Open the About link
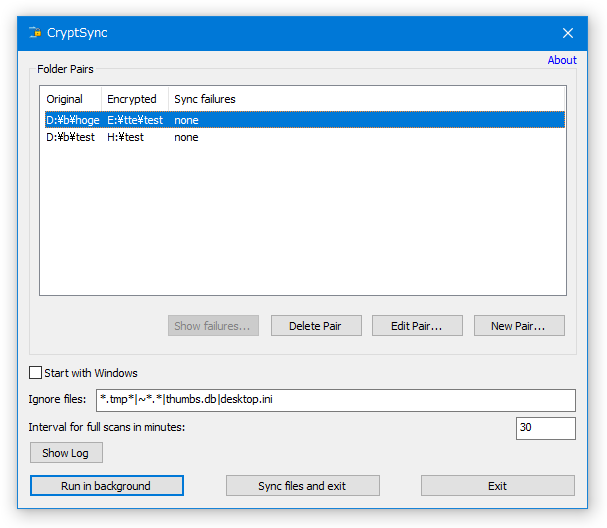Screen dimensions: 607x528 tap(562, 60)
